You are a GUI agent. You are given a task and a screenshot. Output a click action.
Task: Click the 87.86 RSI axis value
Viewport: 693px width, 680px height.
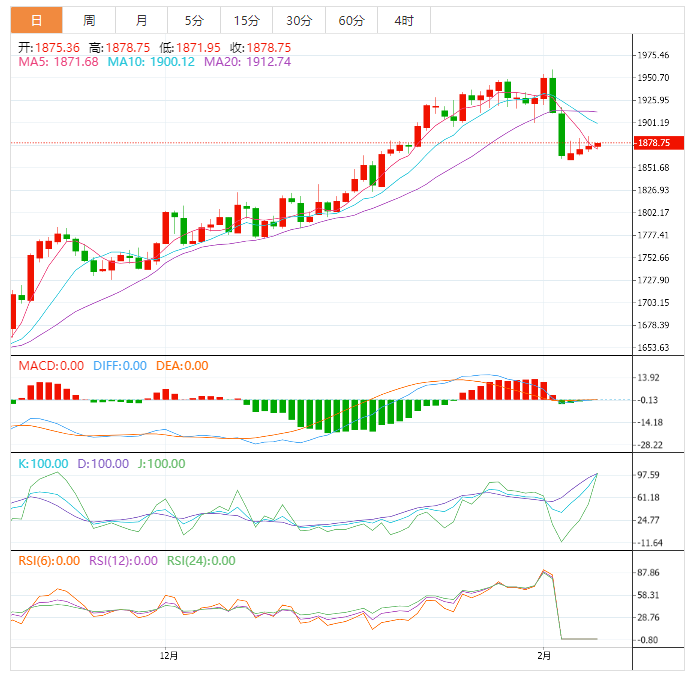click(x=648, y=573)
